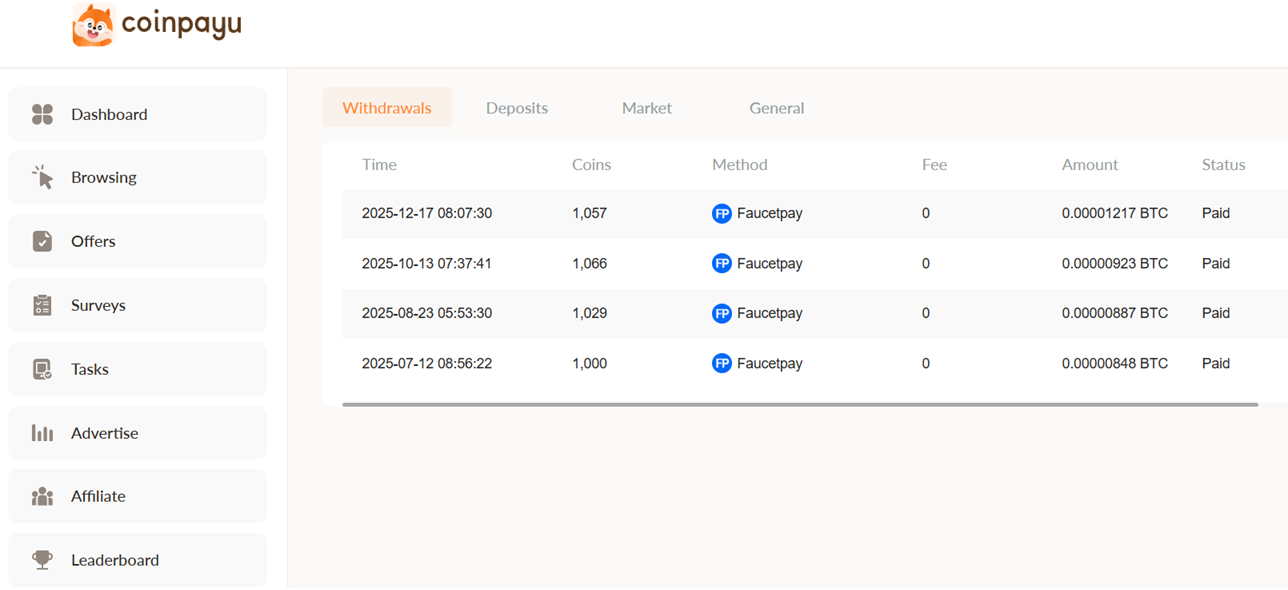Viewport: 1288px width, 590px height.
Task: Click the Leaderboard sidebar label
Action: [115, 560]
